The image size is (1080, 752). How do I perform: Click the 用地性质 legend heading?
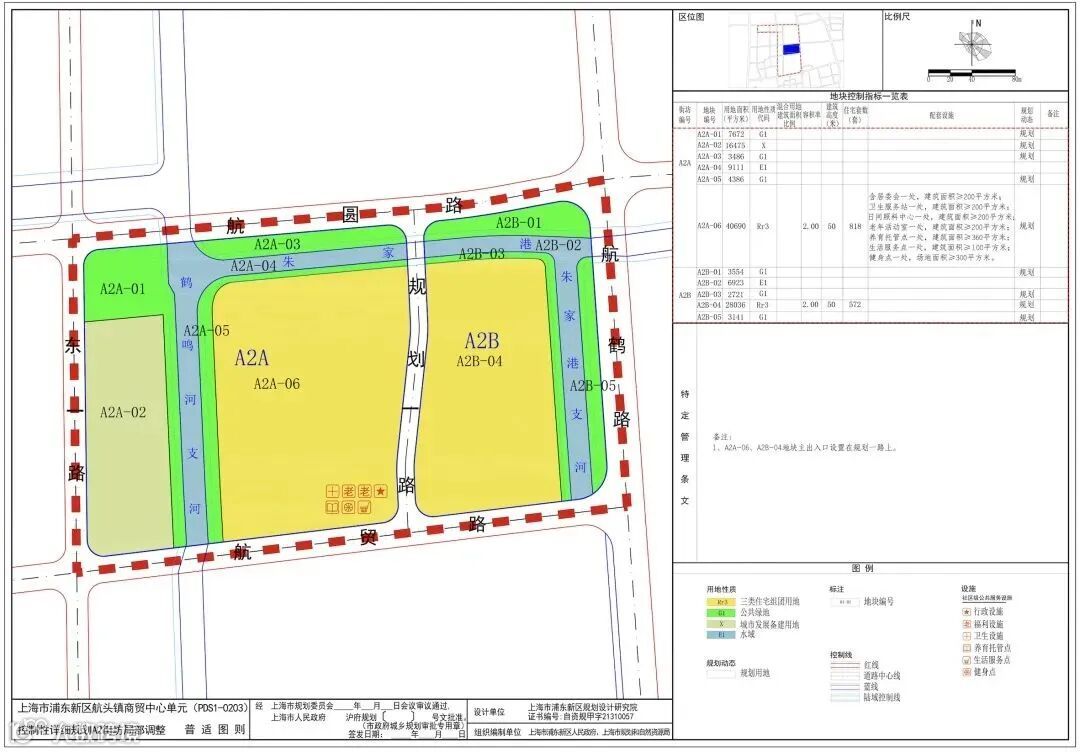click(x=721, y=590)
